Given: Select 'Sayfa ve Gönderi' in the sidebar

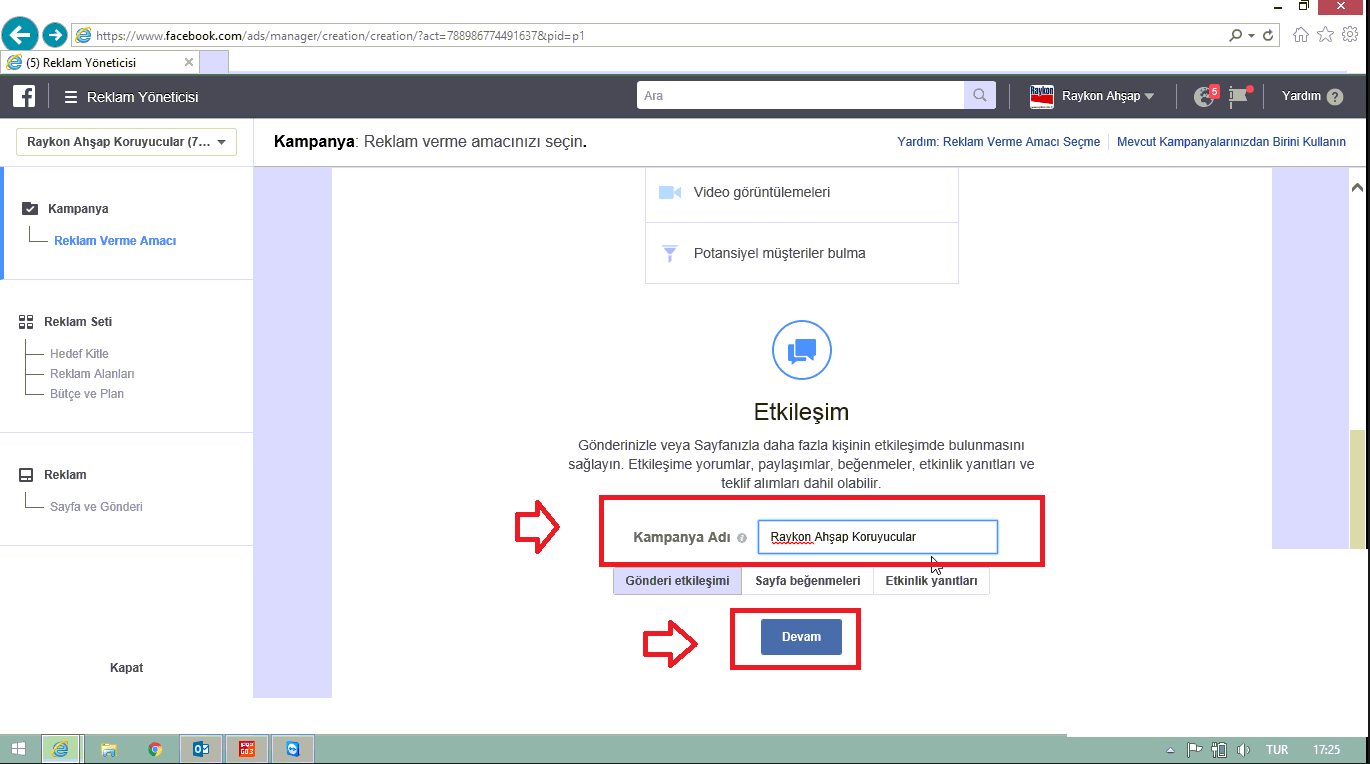Looking at the screenshot, I should (96, 507).
